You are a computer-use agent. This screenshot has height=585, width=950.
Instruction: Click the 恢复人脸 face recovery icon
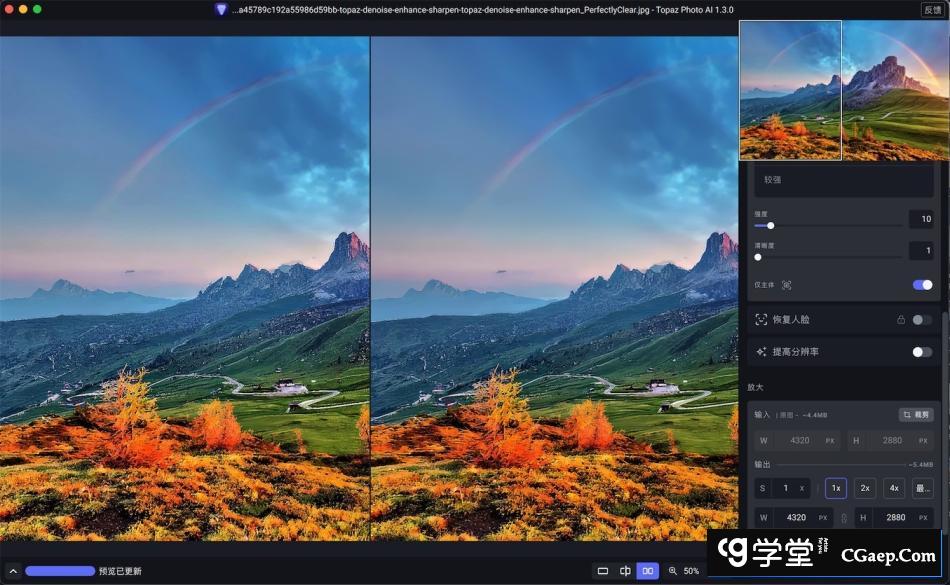coord(761,320)
